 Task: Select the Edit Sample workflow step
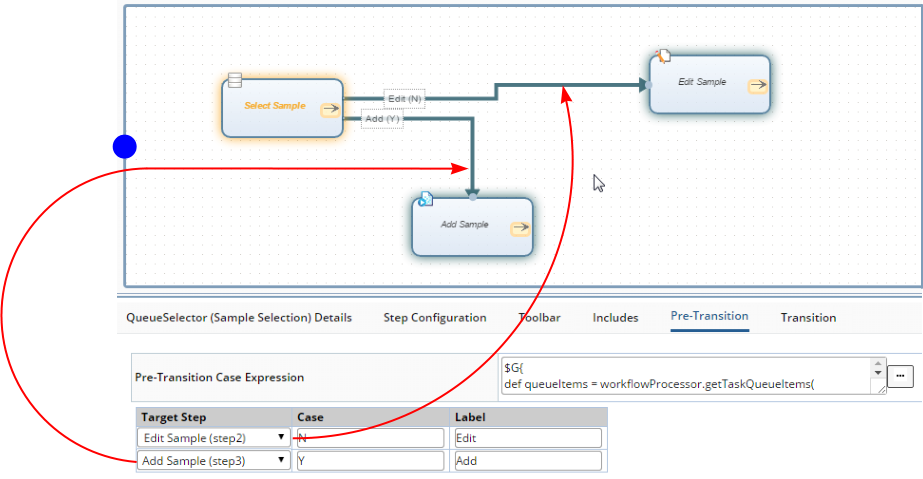click(x=710, y=84)
